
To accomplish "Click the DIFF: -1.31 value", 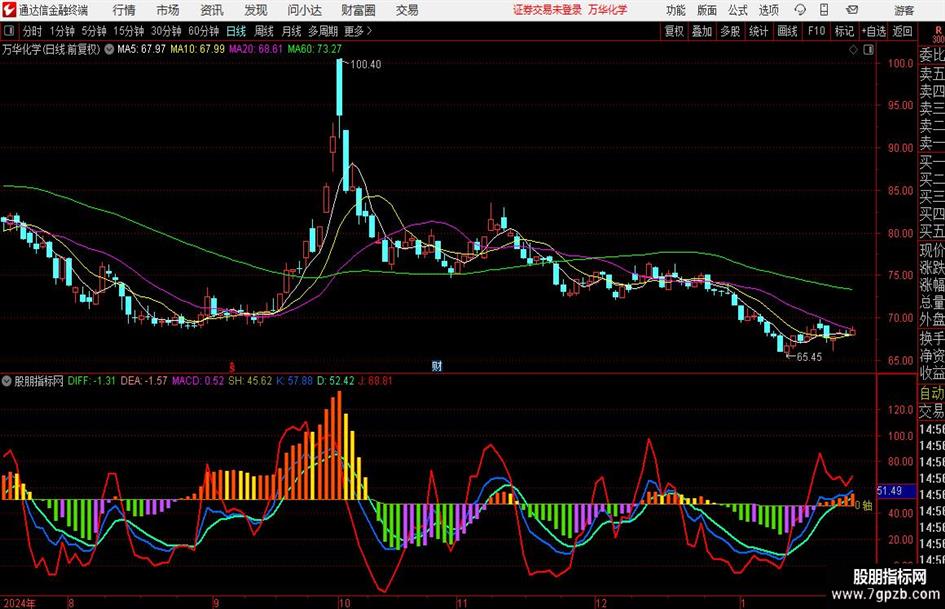I will point(91,381).
